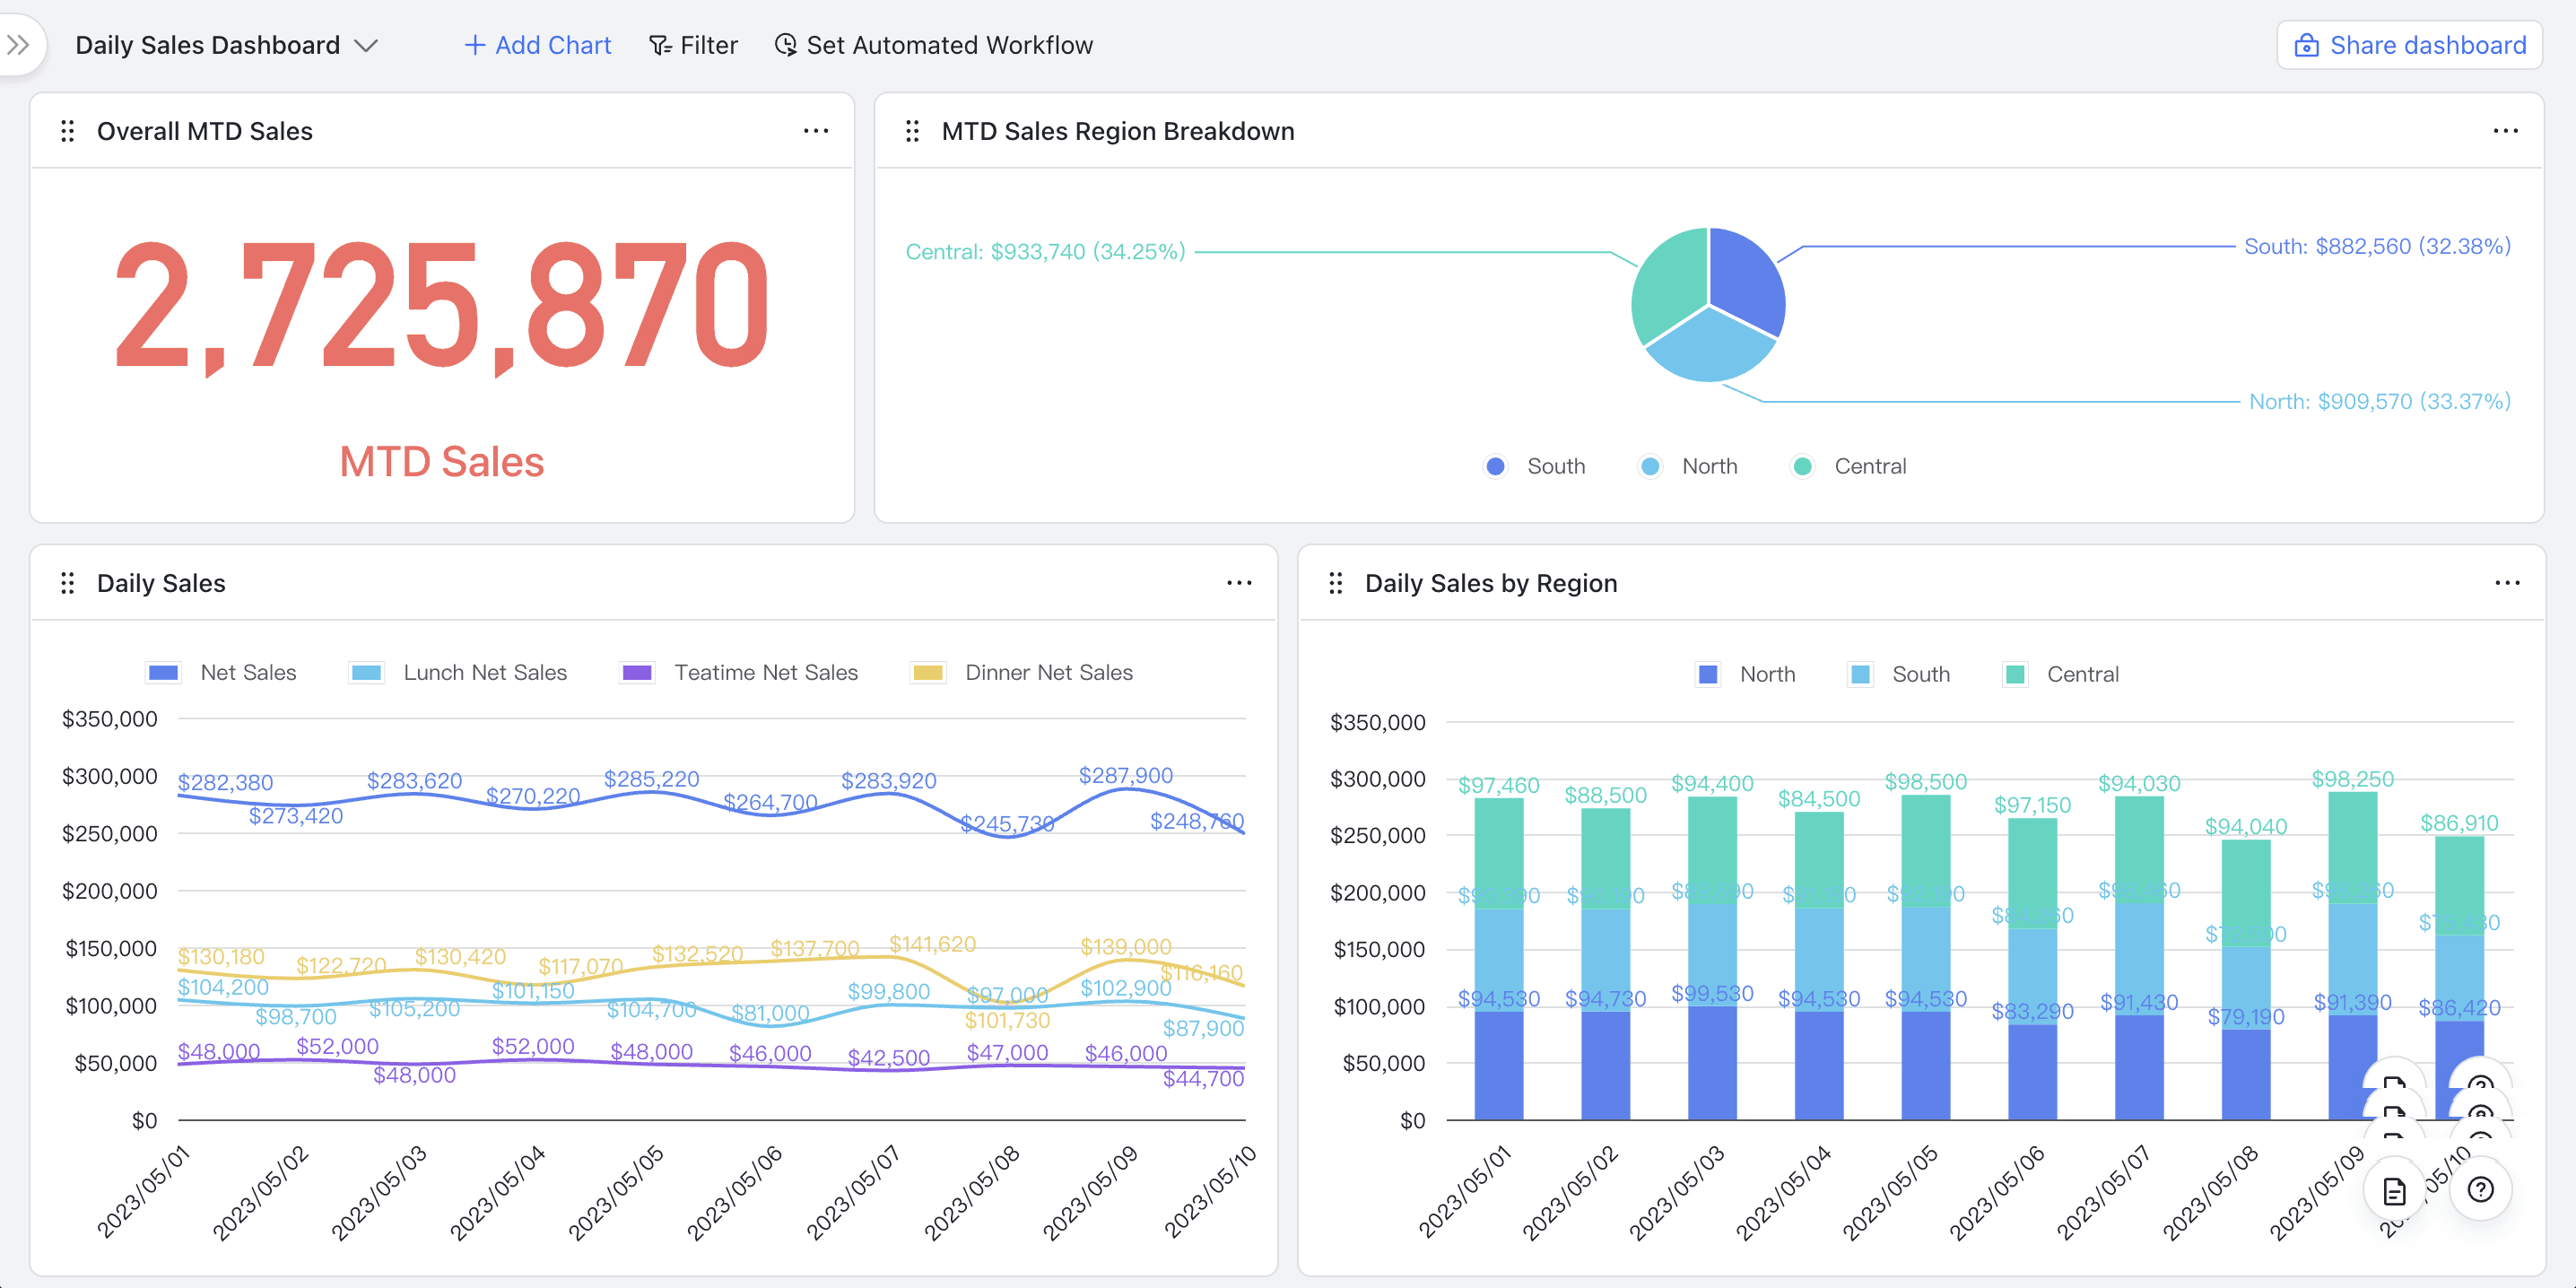Open MTD Sales Region Breakdown options menu
The image size is (2576, 1288).
(2505, 131)
